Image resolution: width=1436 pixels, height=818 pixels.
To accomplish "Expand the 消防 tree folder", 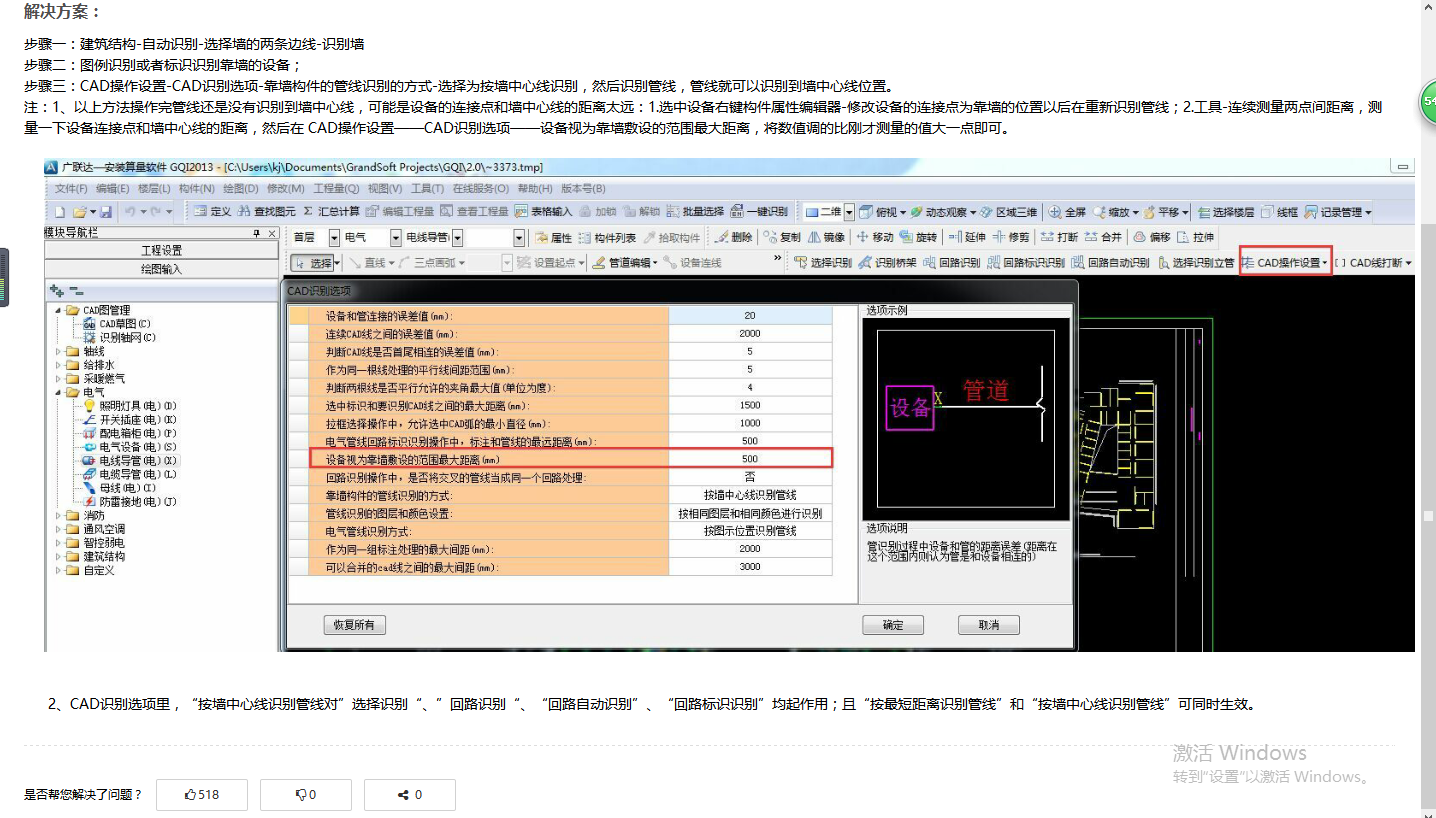I will [60, 515].
